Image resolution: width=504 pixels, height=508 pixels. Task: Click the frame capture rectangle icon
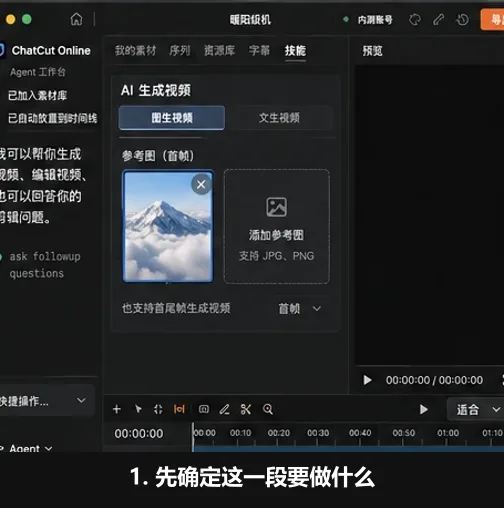204,409
